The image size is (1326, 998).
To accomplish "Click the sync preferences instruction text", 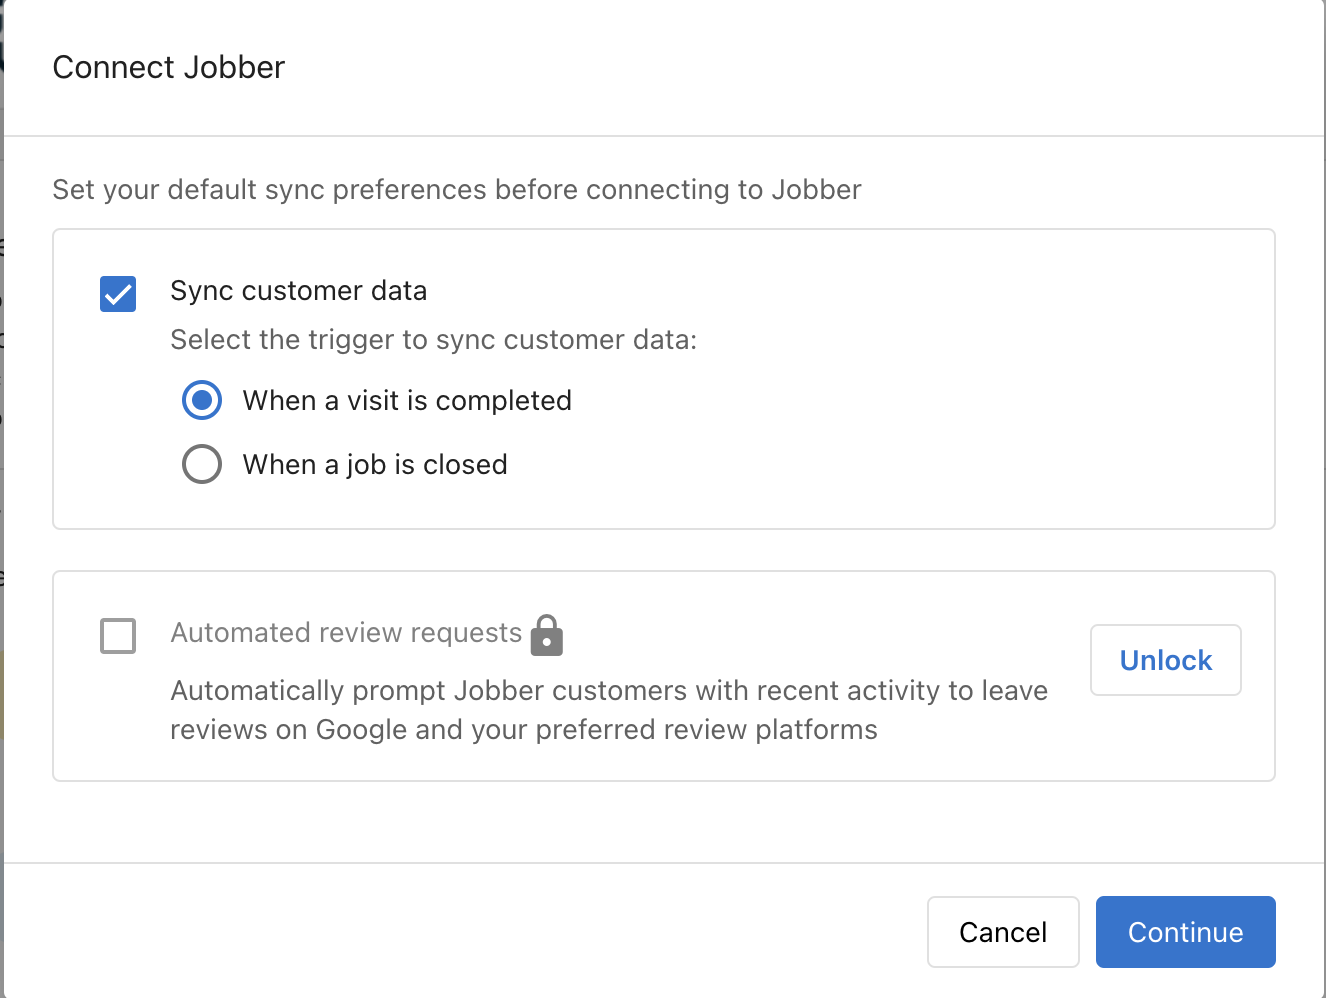I will [x=456, y=189].
